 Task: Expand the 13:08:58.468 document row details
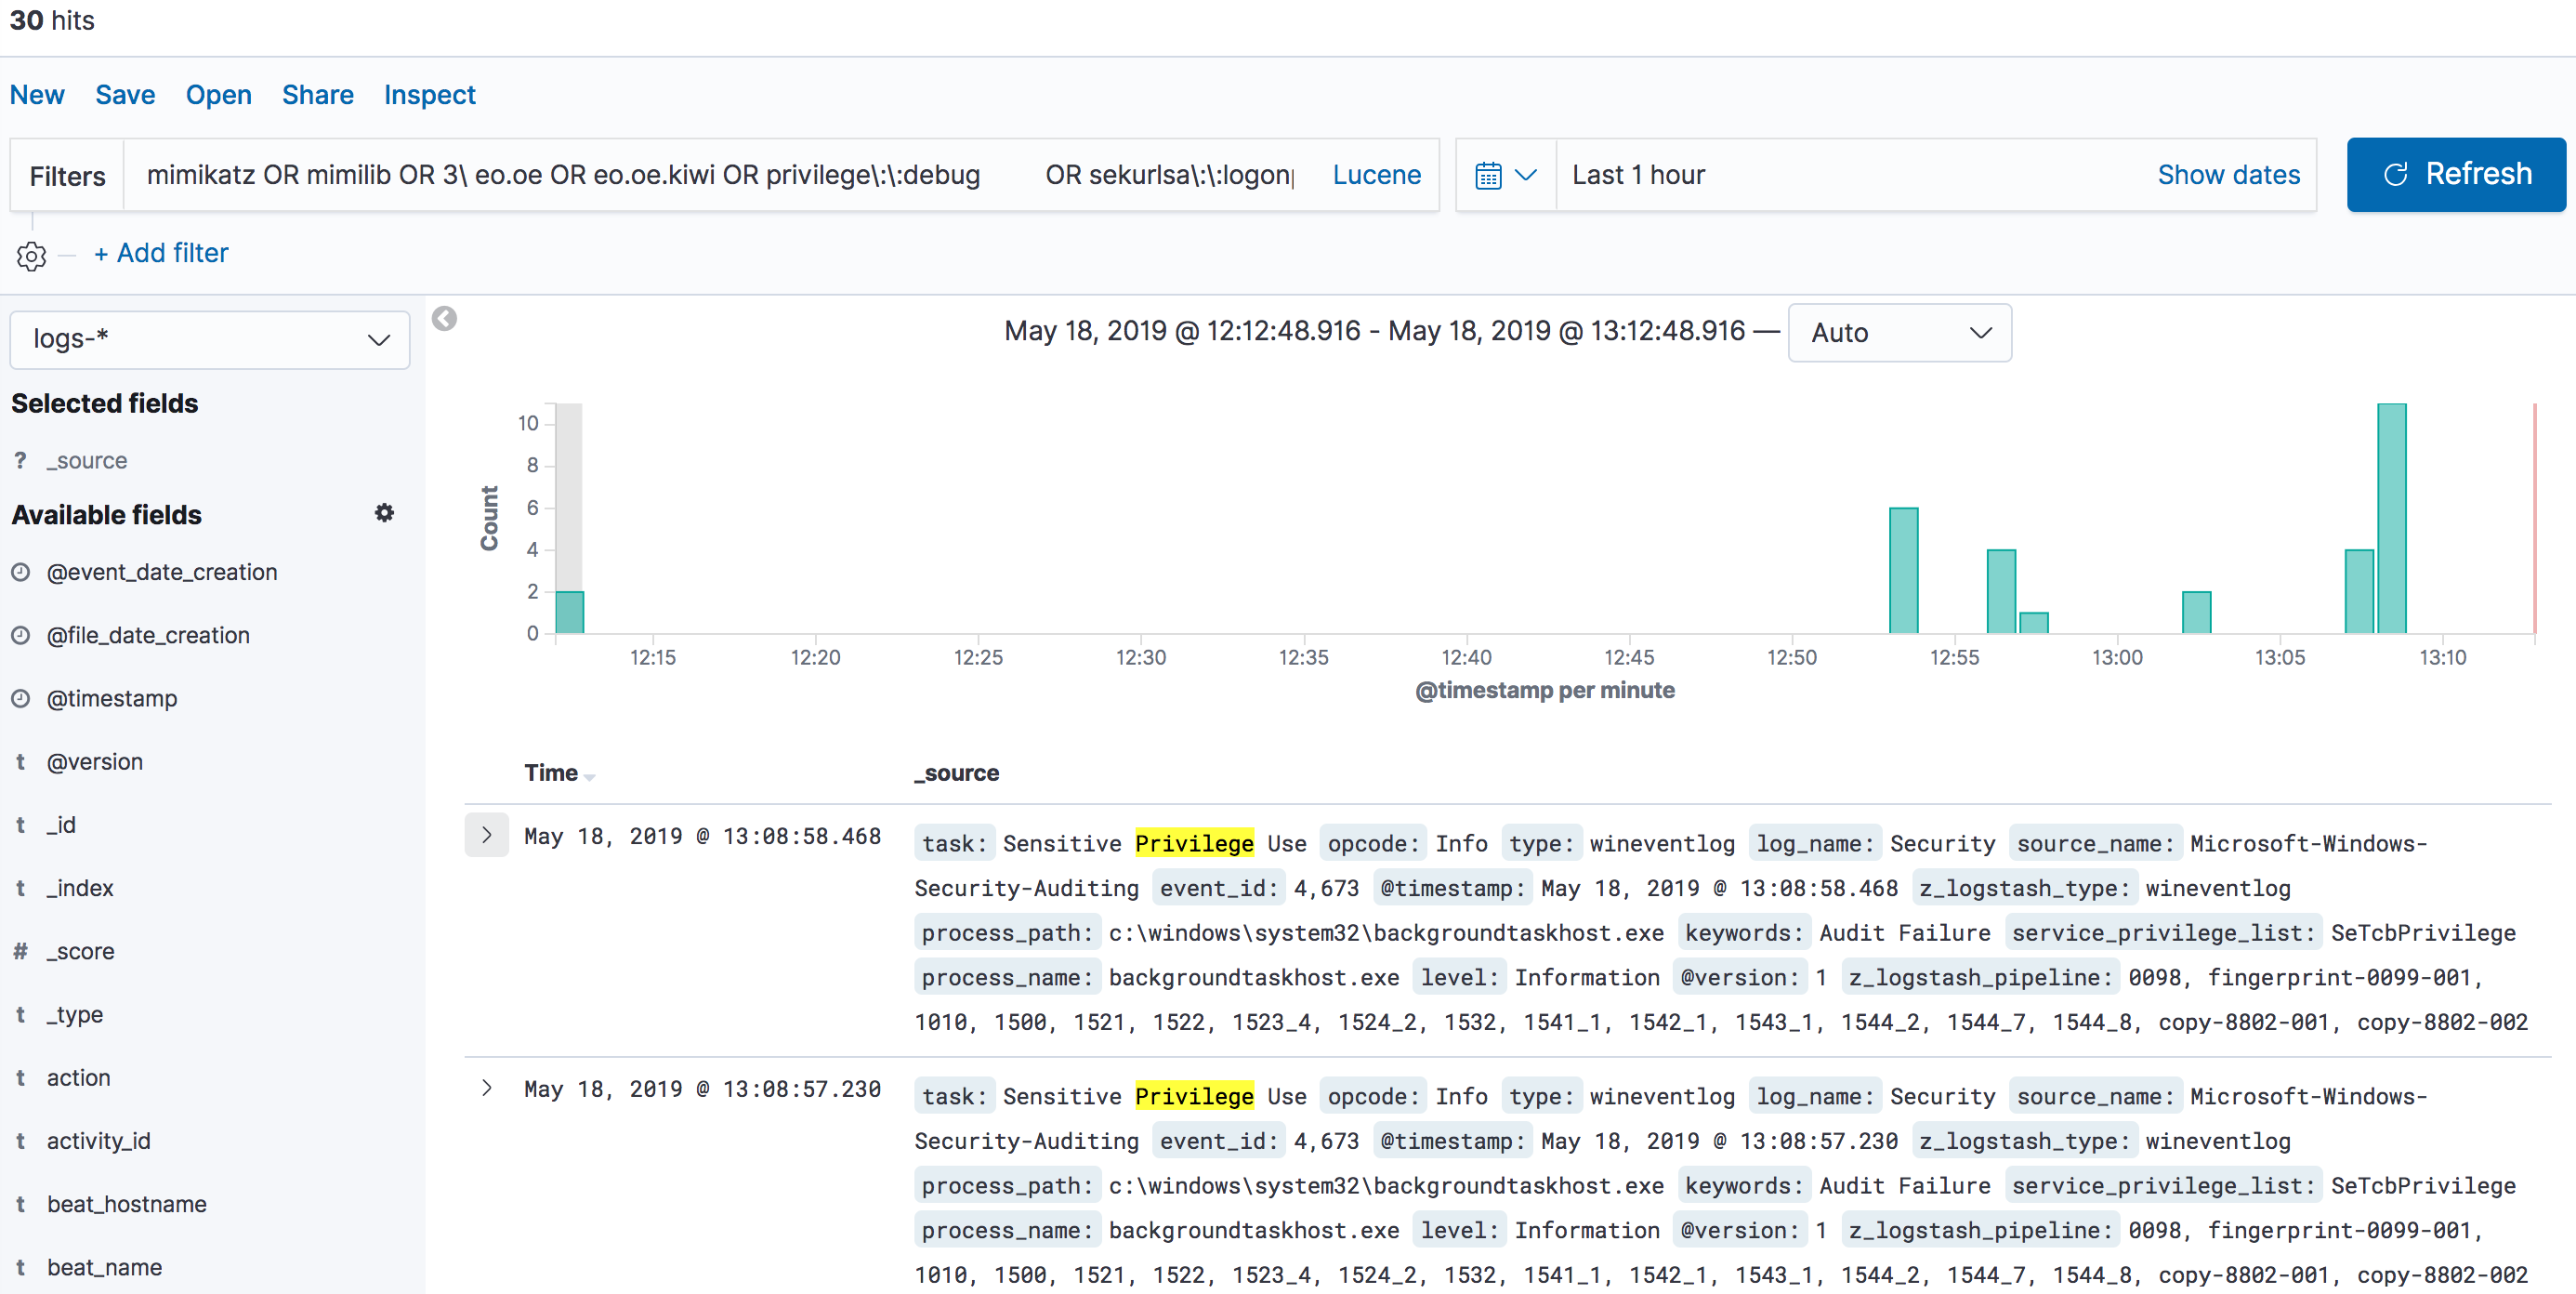486,835
